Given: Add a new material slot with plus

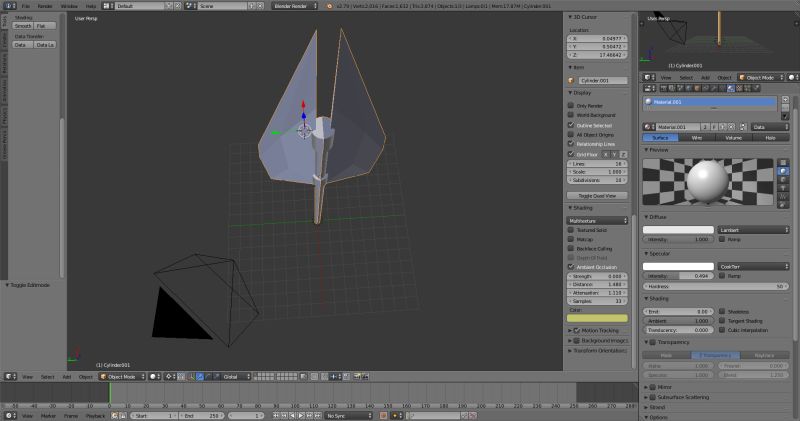Looking at the screenshot, I should pyautogui.click(x=785, y=100).
